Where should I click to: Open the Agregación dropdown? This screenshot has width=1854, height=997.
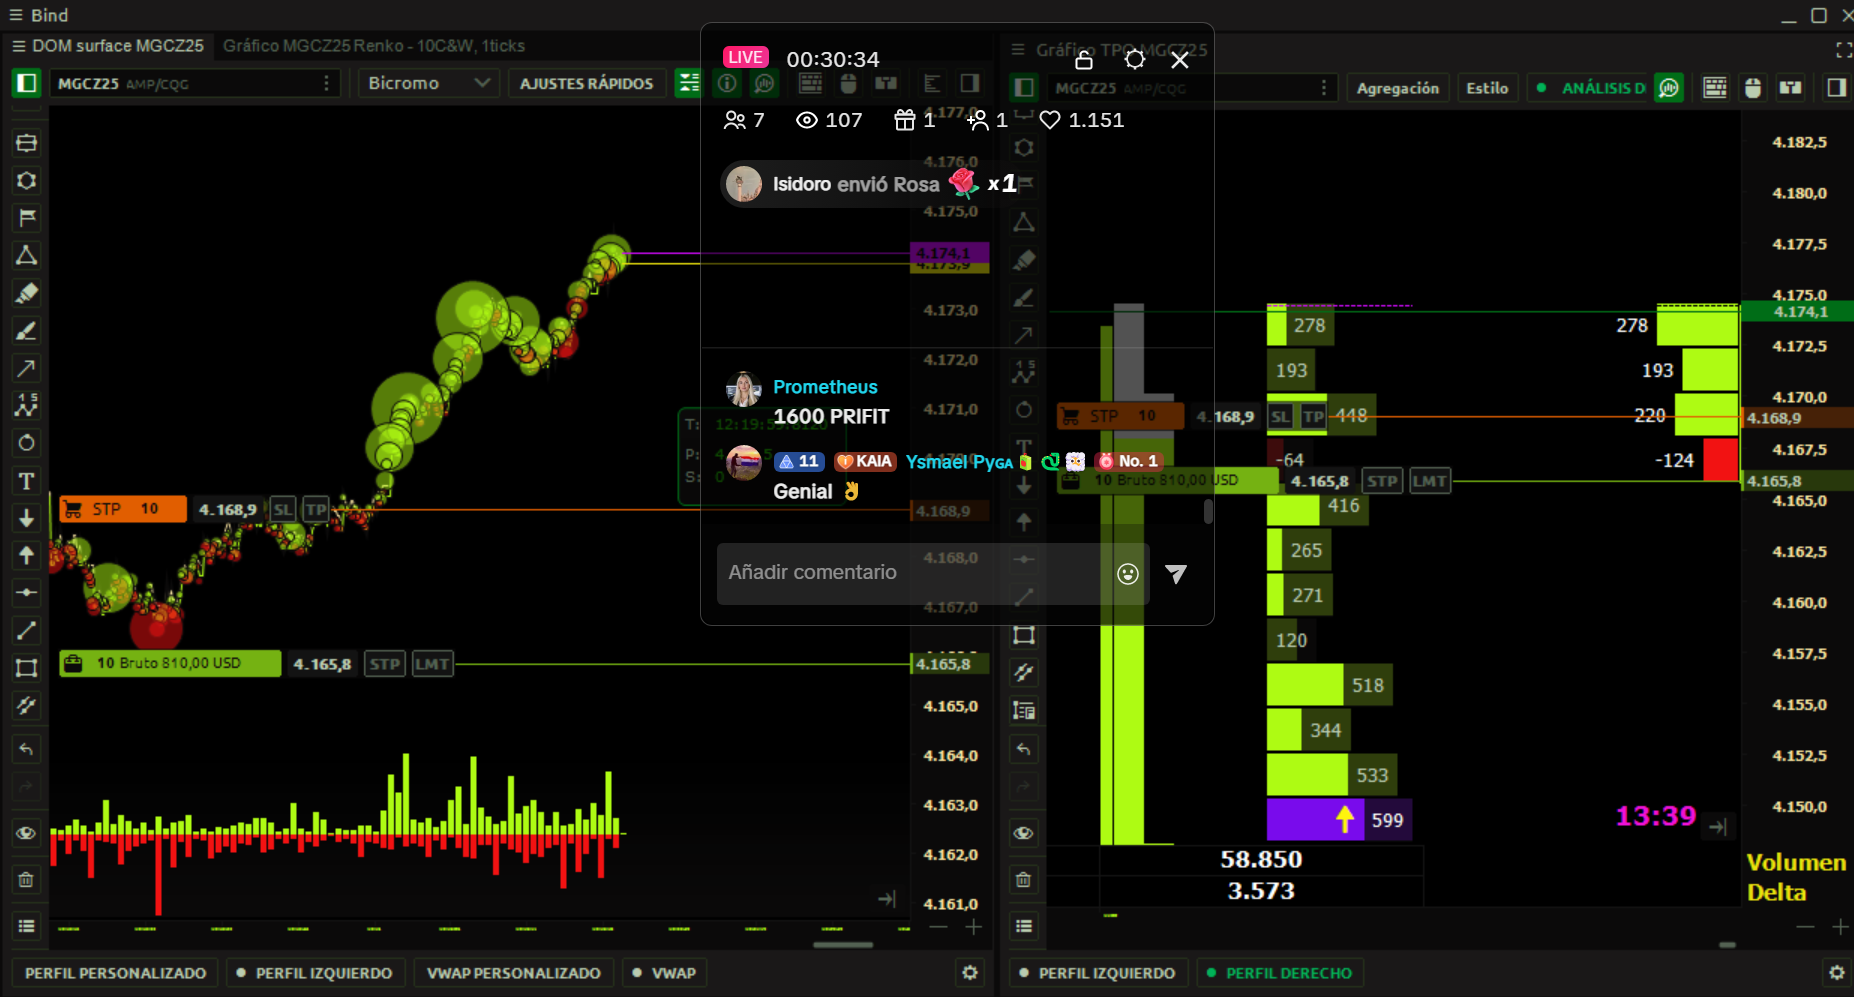(x=1397, y=88)
